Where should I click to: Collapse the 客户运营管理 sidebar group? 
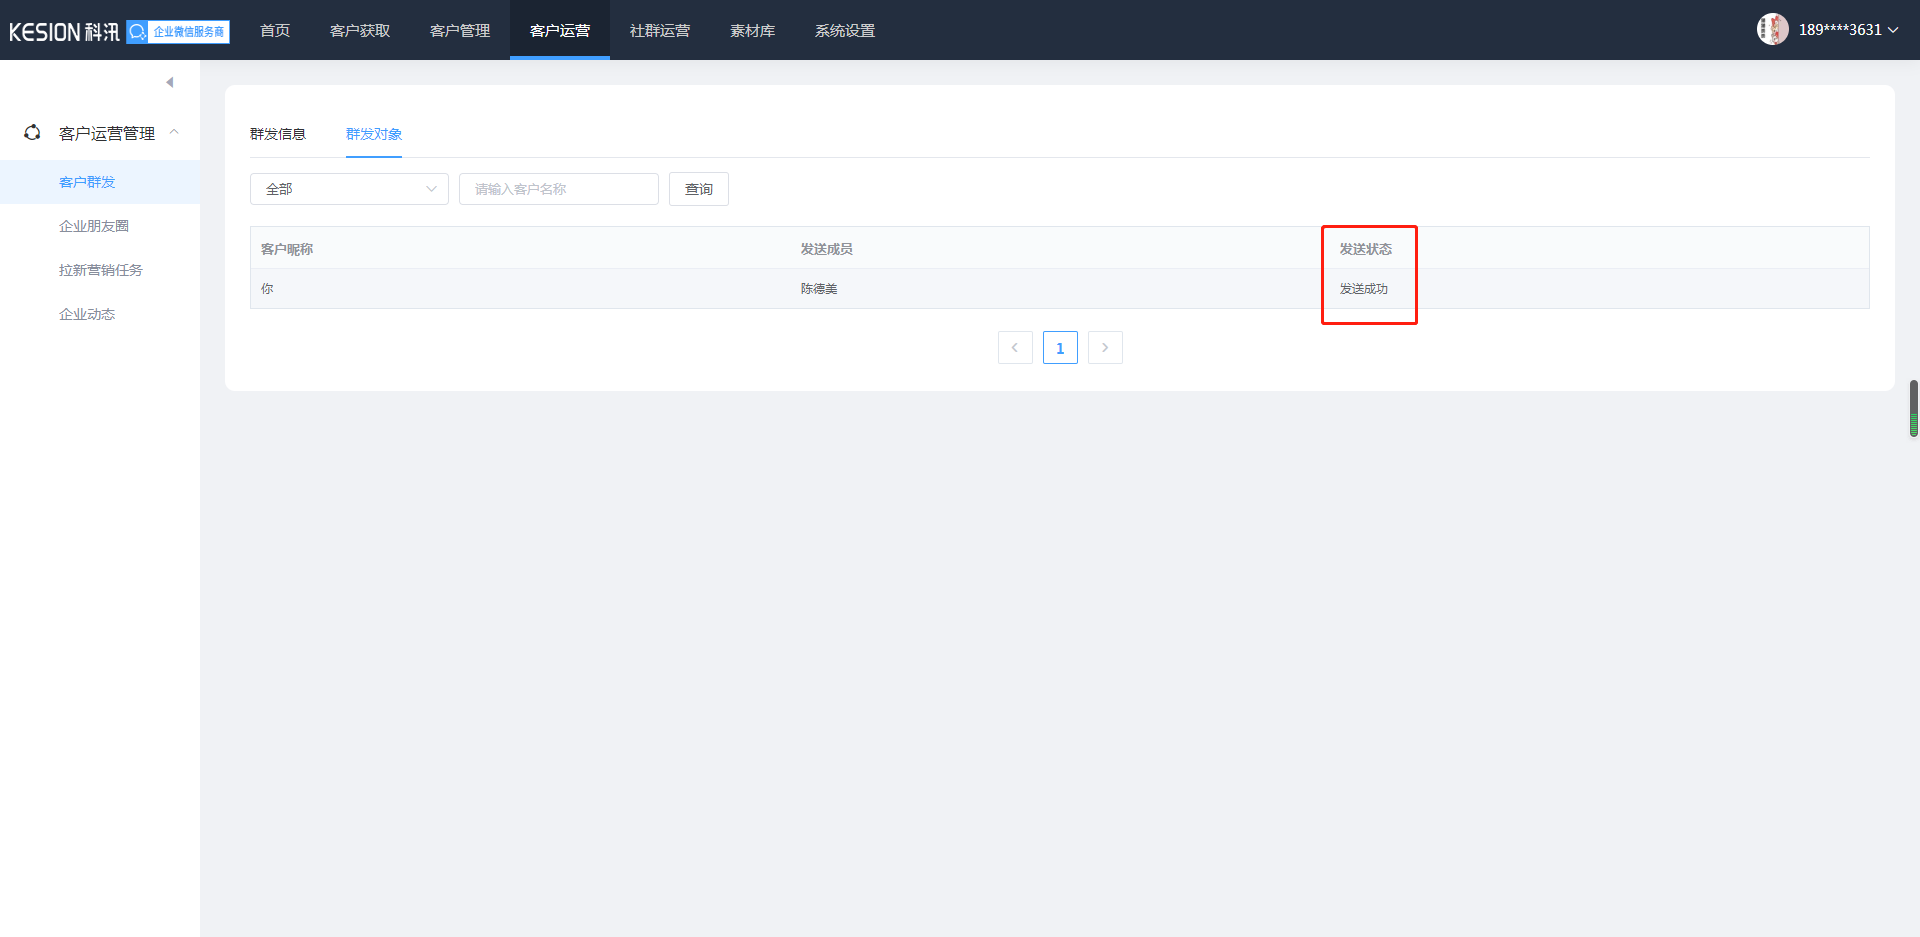click(174, 133)
